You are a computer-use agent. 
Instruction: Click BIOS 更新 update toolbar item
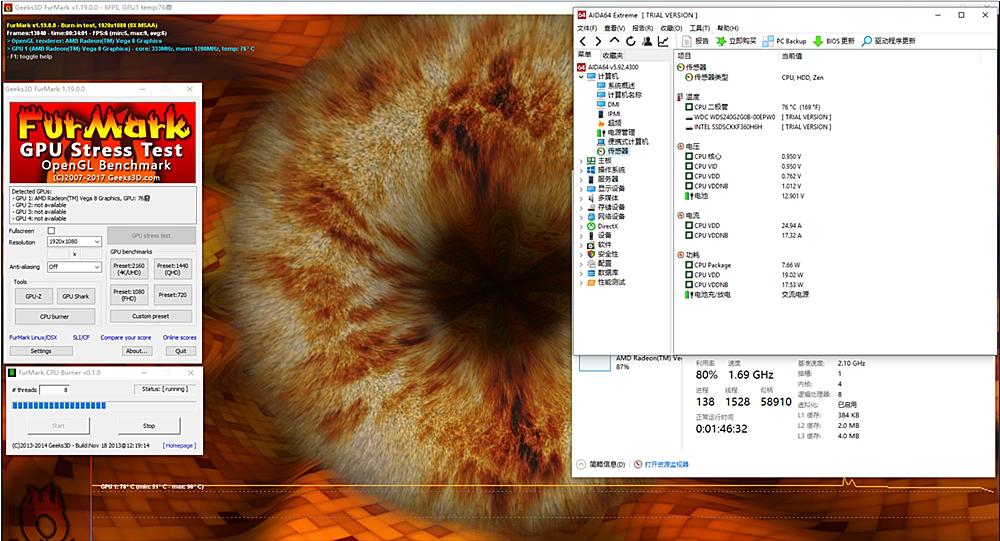(834, 41)
